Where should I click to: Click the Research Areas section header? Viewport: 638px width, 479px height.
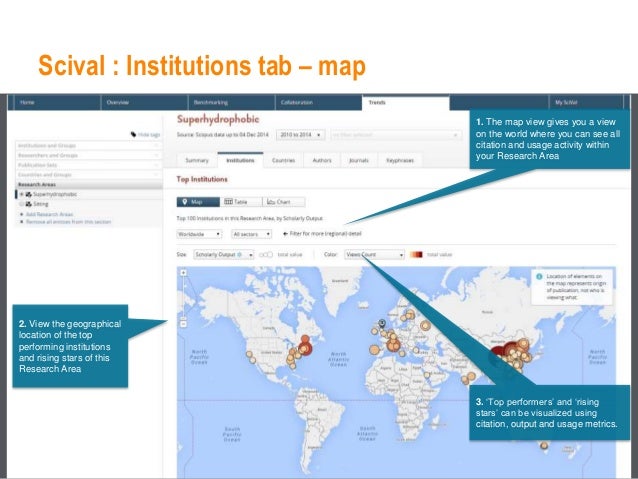(88, 184)
